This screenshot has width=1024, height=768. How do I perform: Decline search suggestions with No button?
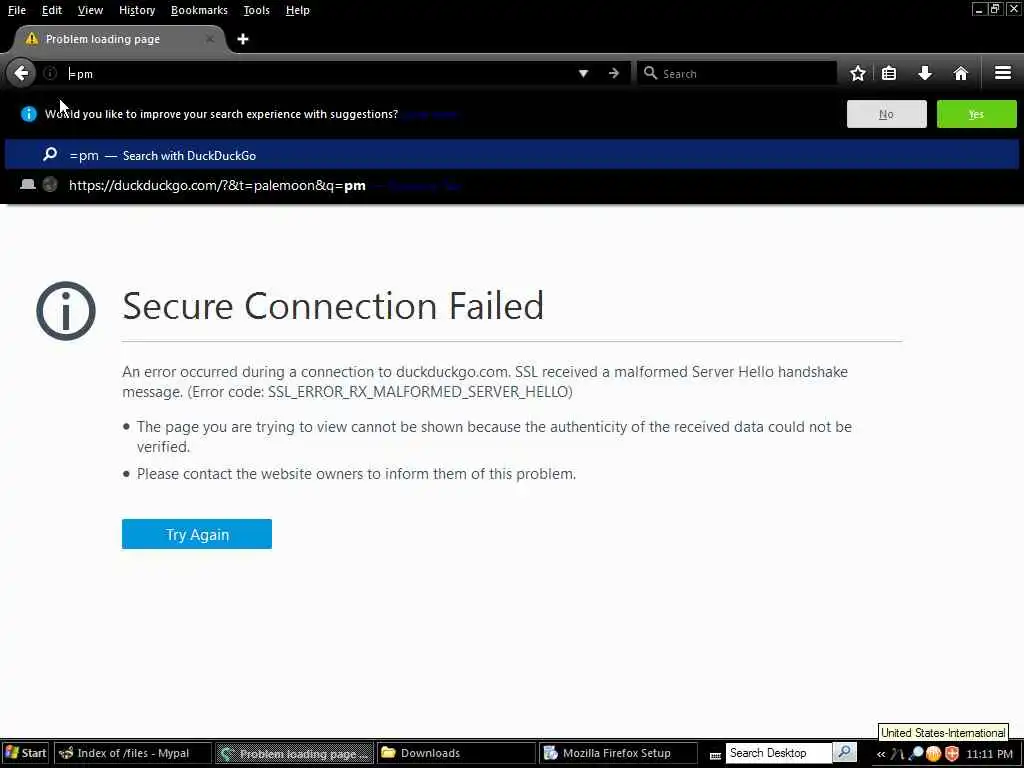886,114
